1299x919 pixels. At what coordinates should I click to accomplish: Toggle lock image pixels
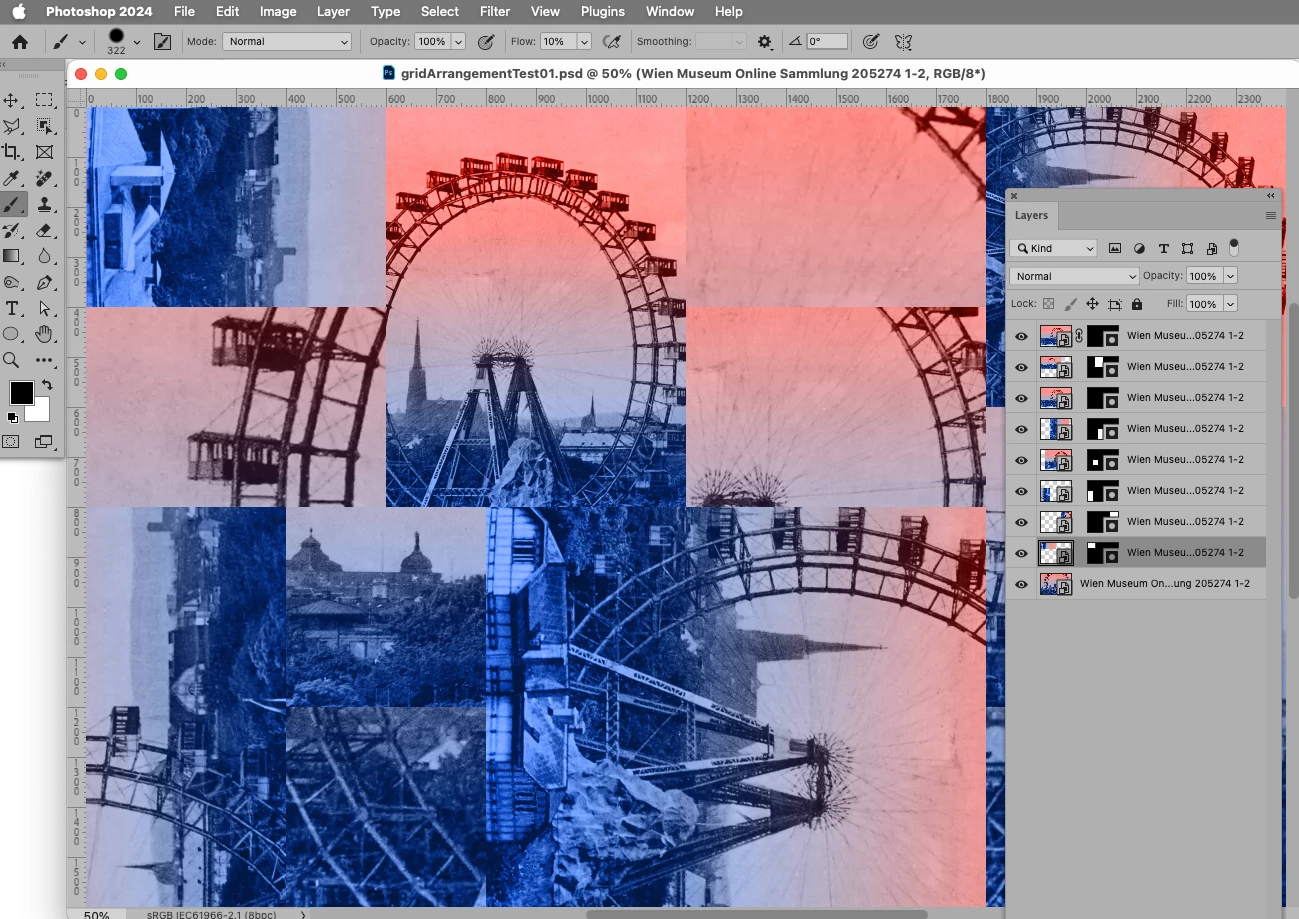click(1070, 304)
